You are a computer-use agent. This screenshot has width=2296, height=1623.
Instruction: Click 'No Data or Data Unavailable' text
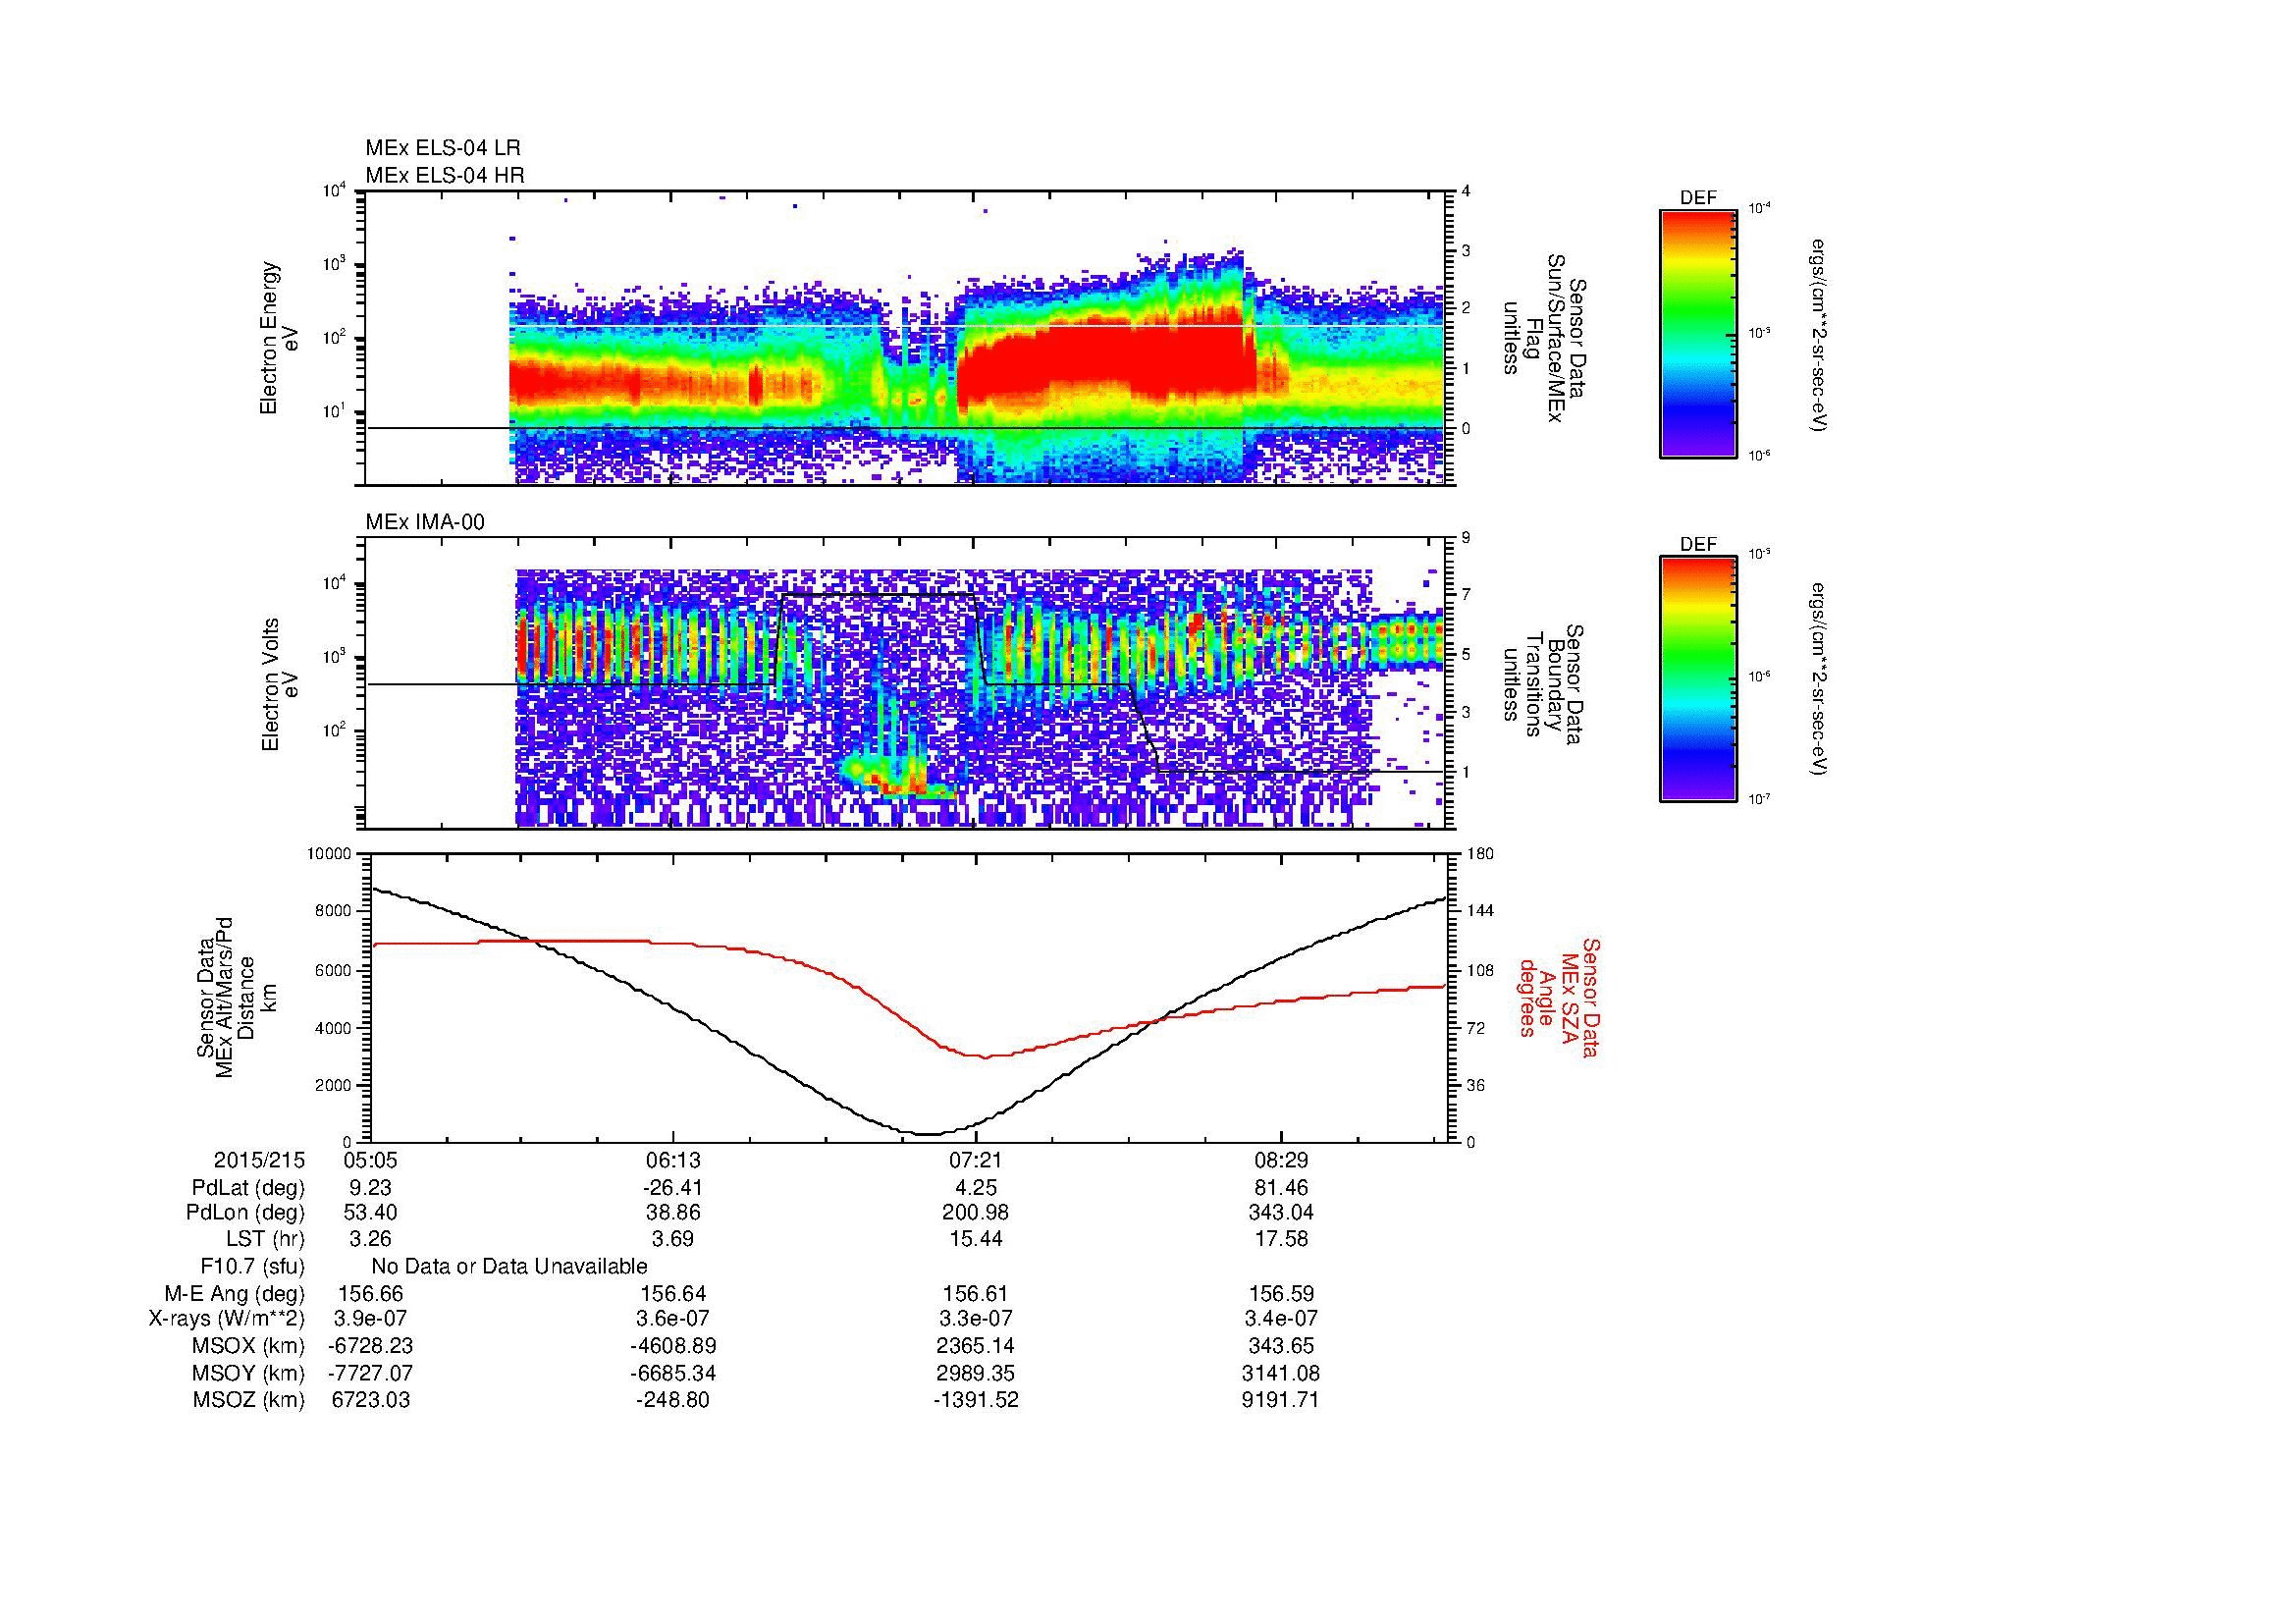click(x=509, y=1267)
